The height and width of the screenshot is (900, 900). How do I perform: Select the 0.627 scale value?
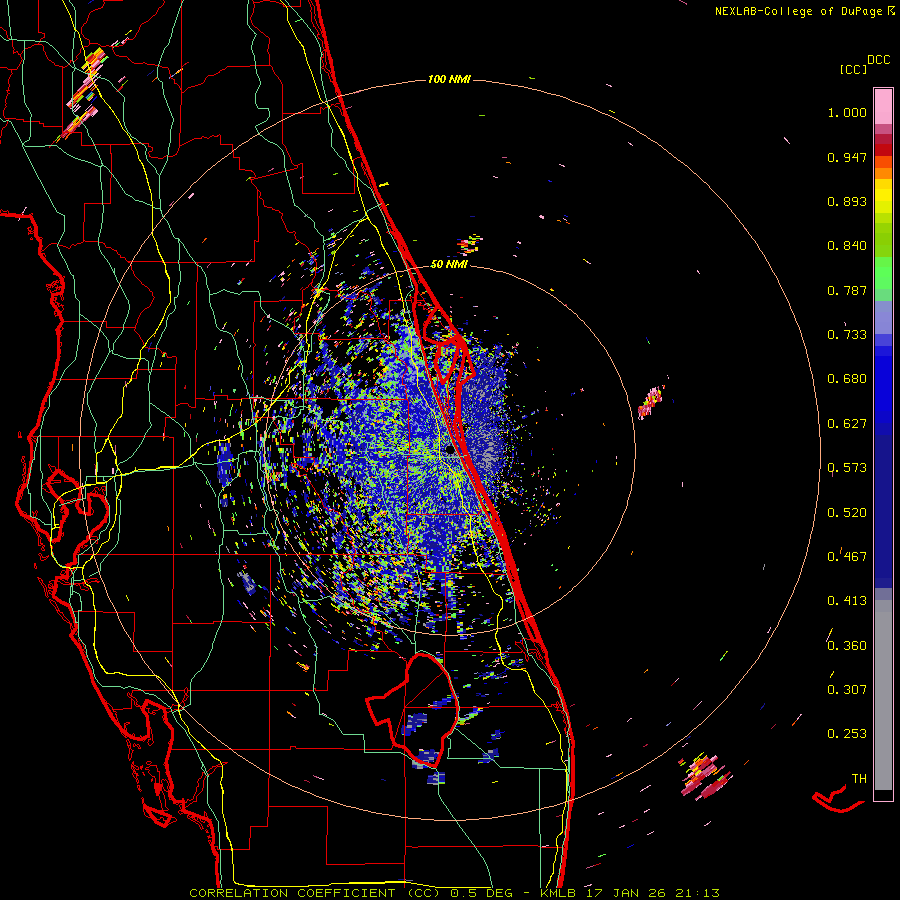847,424
